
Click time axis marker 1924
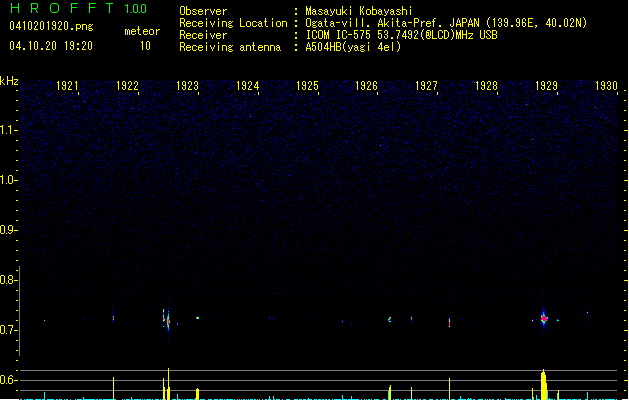(248, 86)
